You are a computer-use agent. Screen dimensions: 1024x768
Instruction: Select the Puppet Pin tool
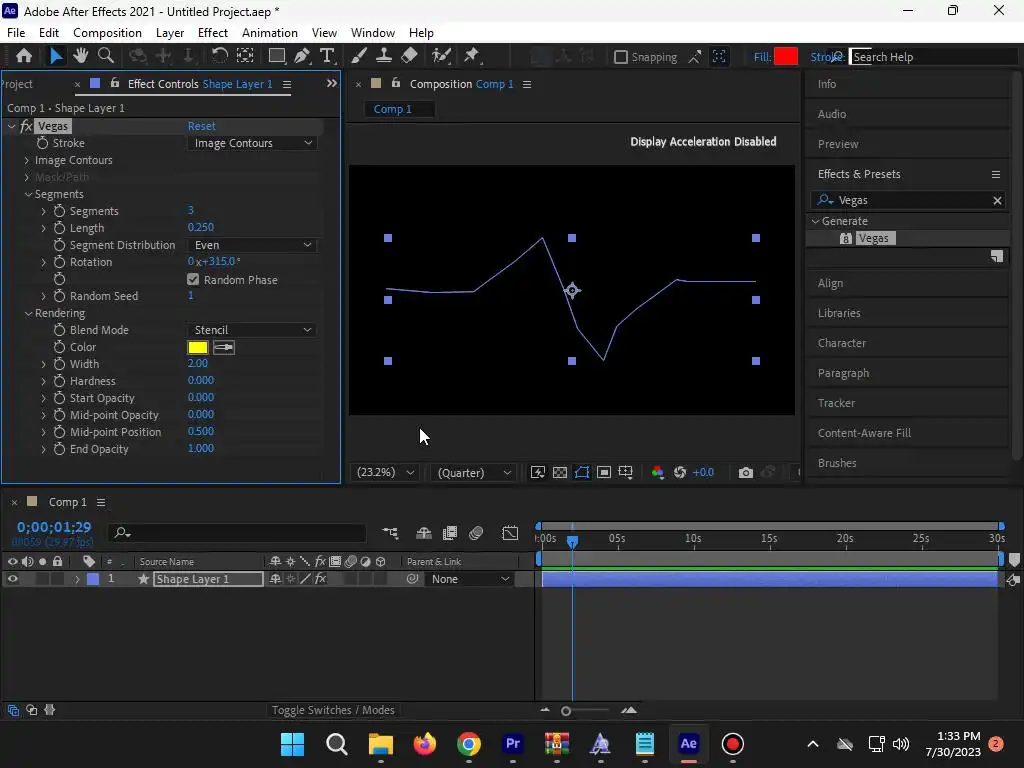(x=472, y=56)
